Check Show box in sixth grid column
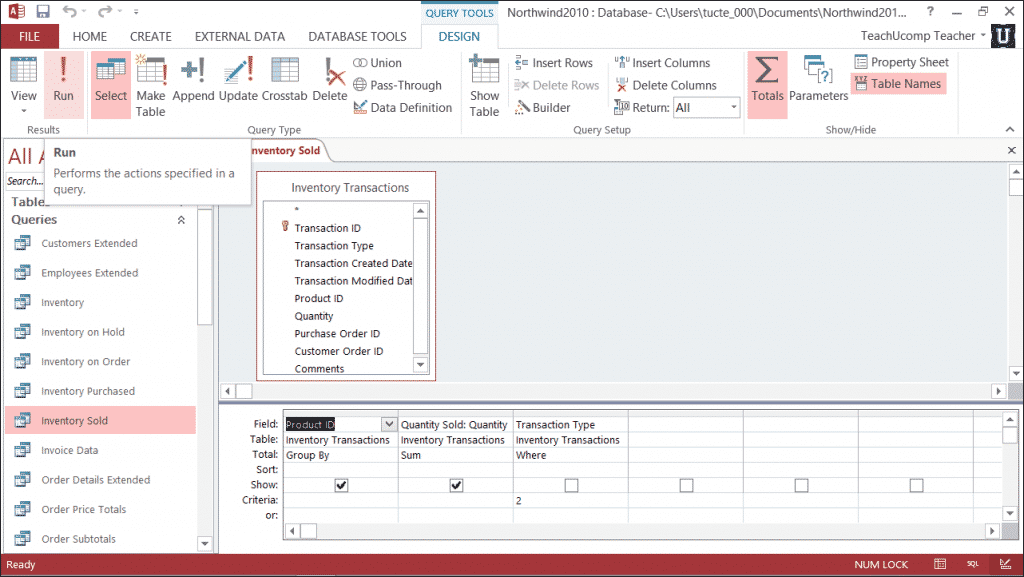Viewport: 1024px width, 577px height. (x=916, y=485)
